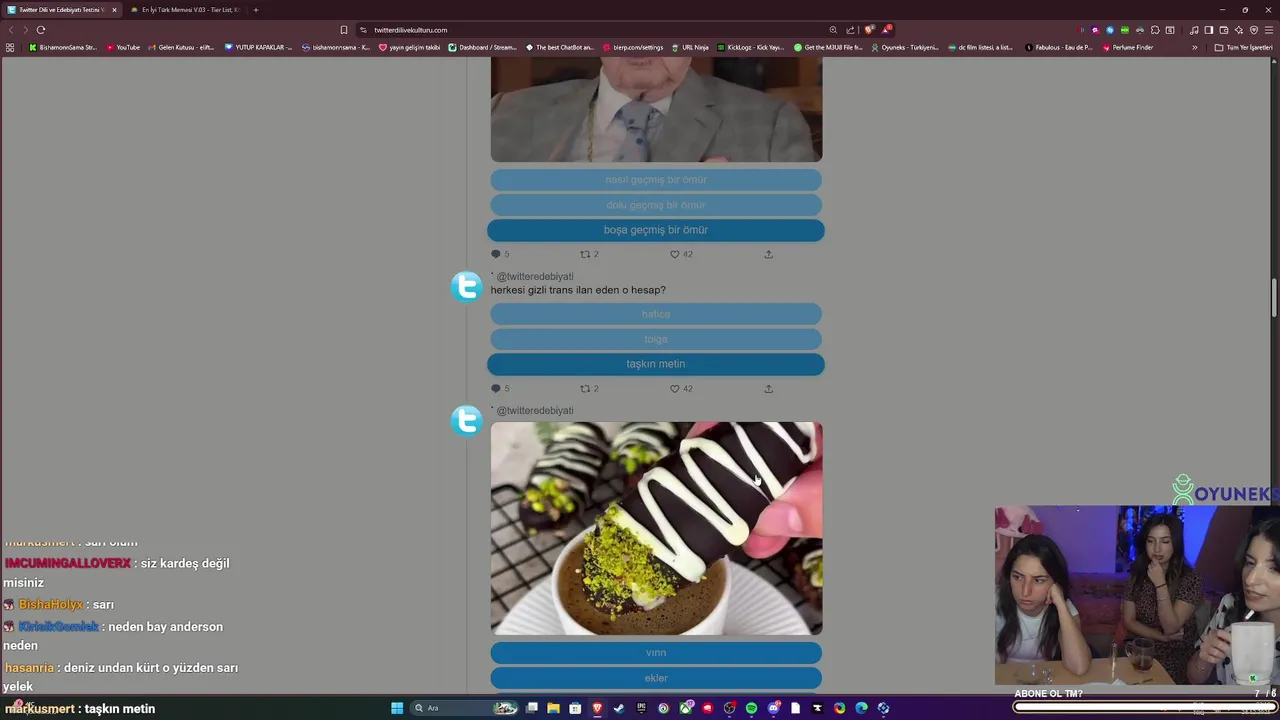Open Spotify from the taskbar
The image size is (1280, 720).
pos(751,708)
